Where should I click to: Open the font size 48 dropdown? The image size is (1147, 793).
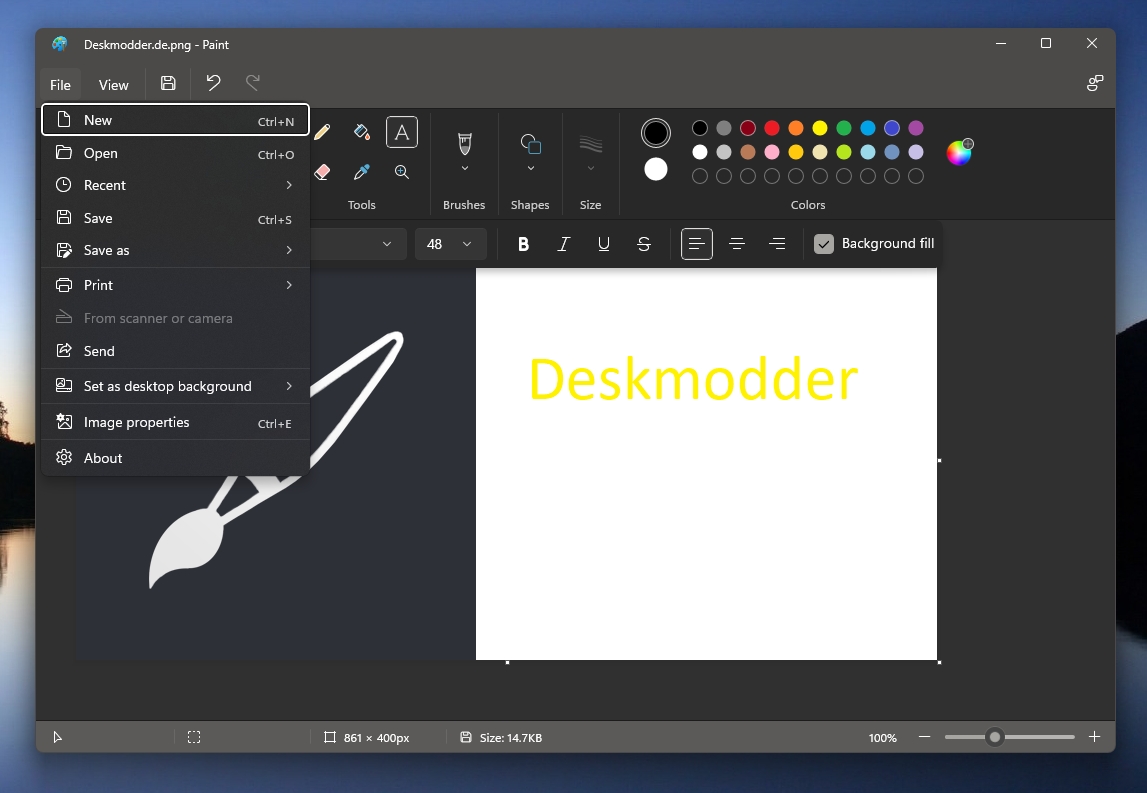(x=451, y=244)
